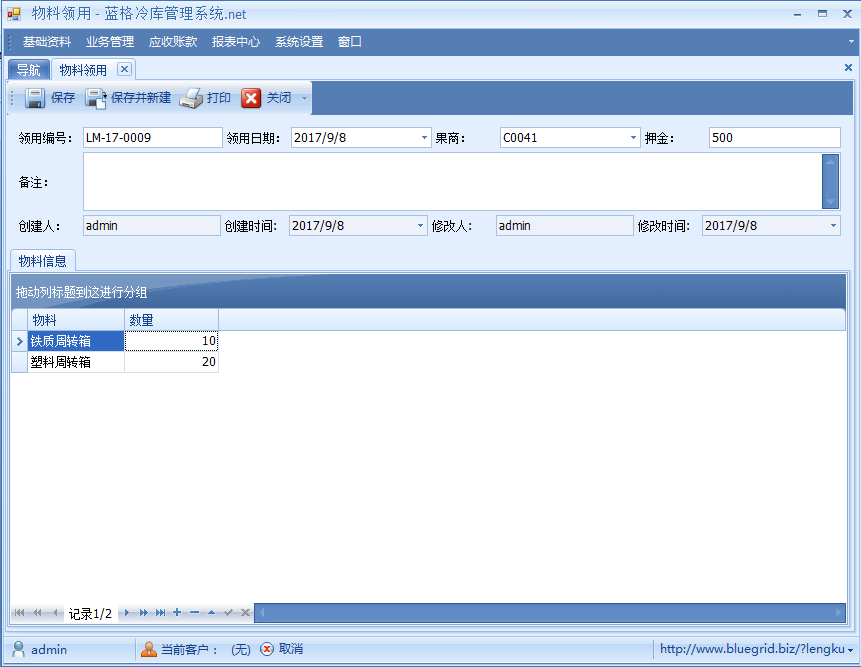Open the 领用日期 date dropdown

[424, 138]
